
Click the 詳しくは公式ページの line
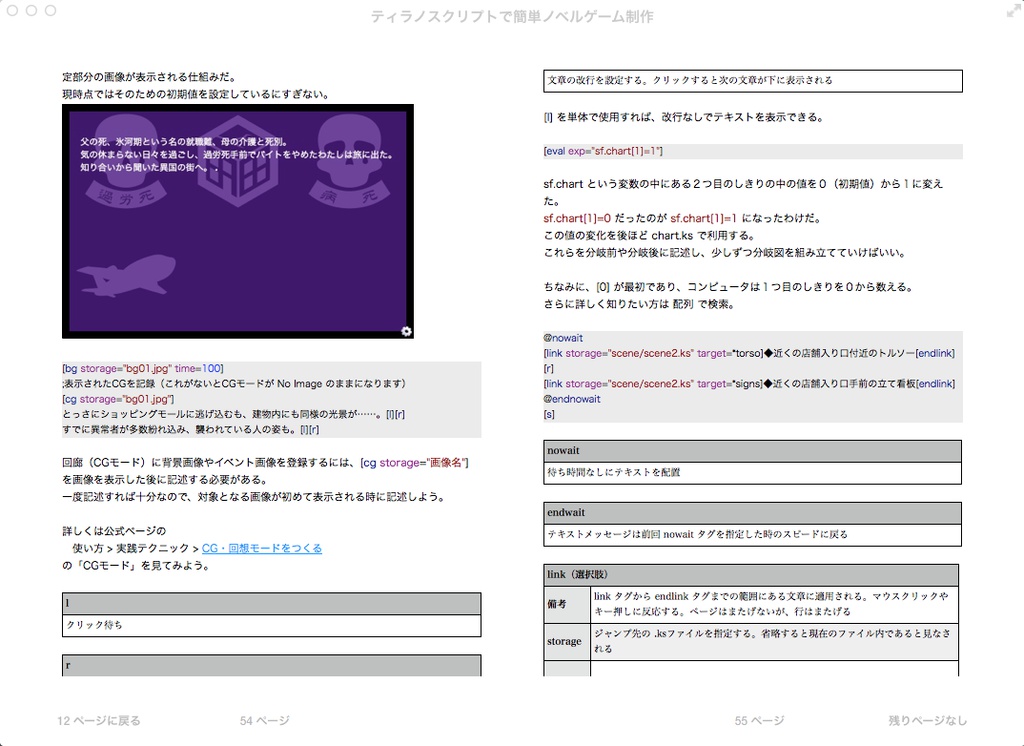point(114,530)
